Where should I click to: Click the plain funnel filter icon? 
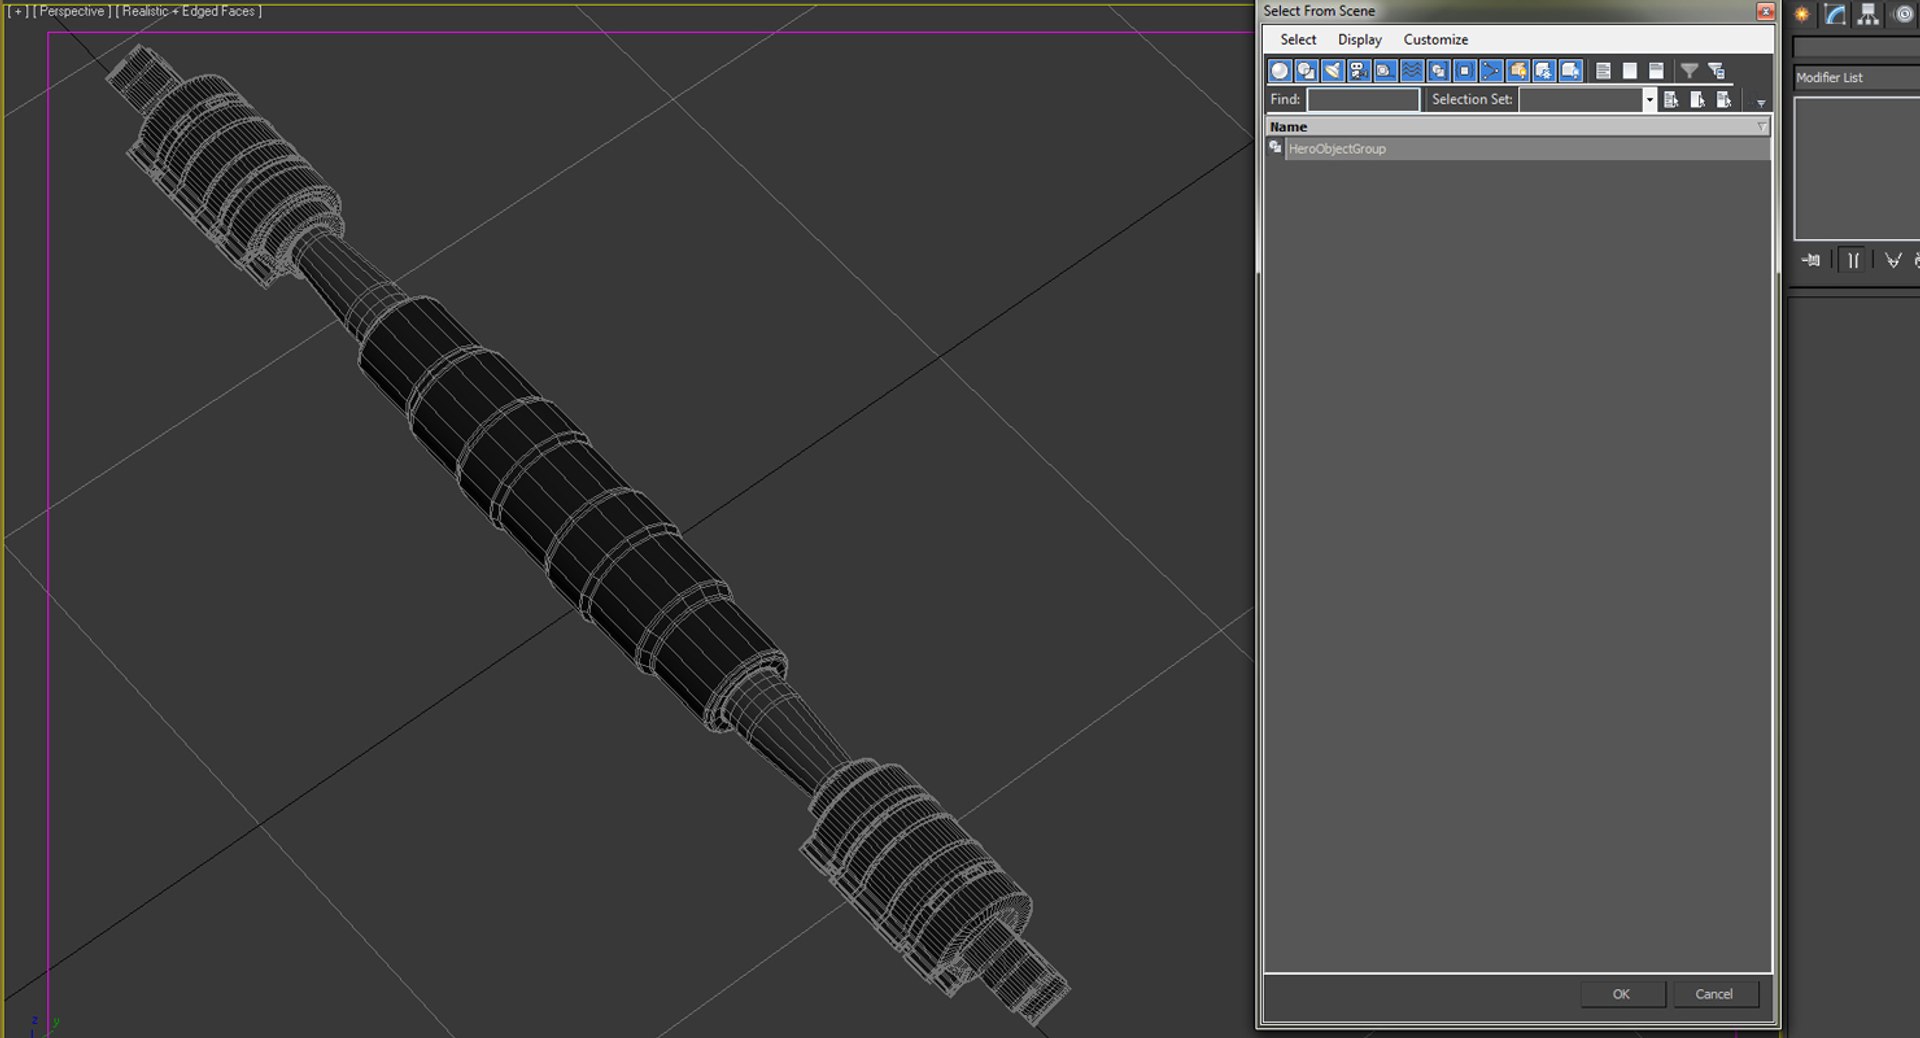point(1689,71)
